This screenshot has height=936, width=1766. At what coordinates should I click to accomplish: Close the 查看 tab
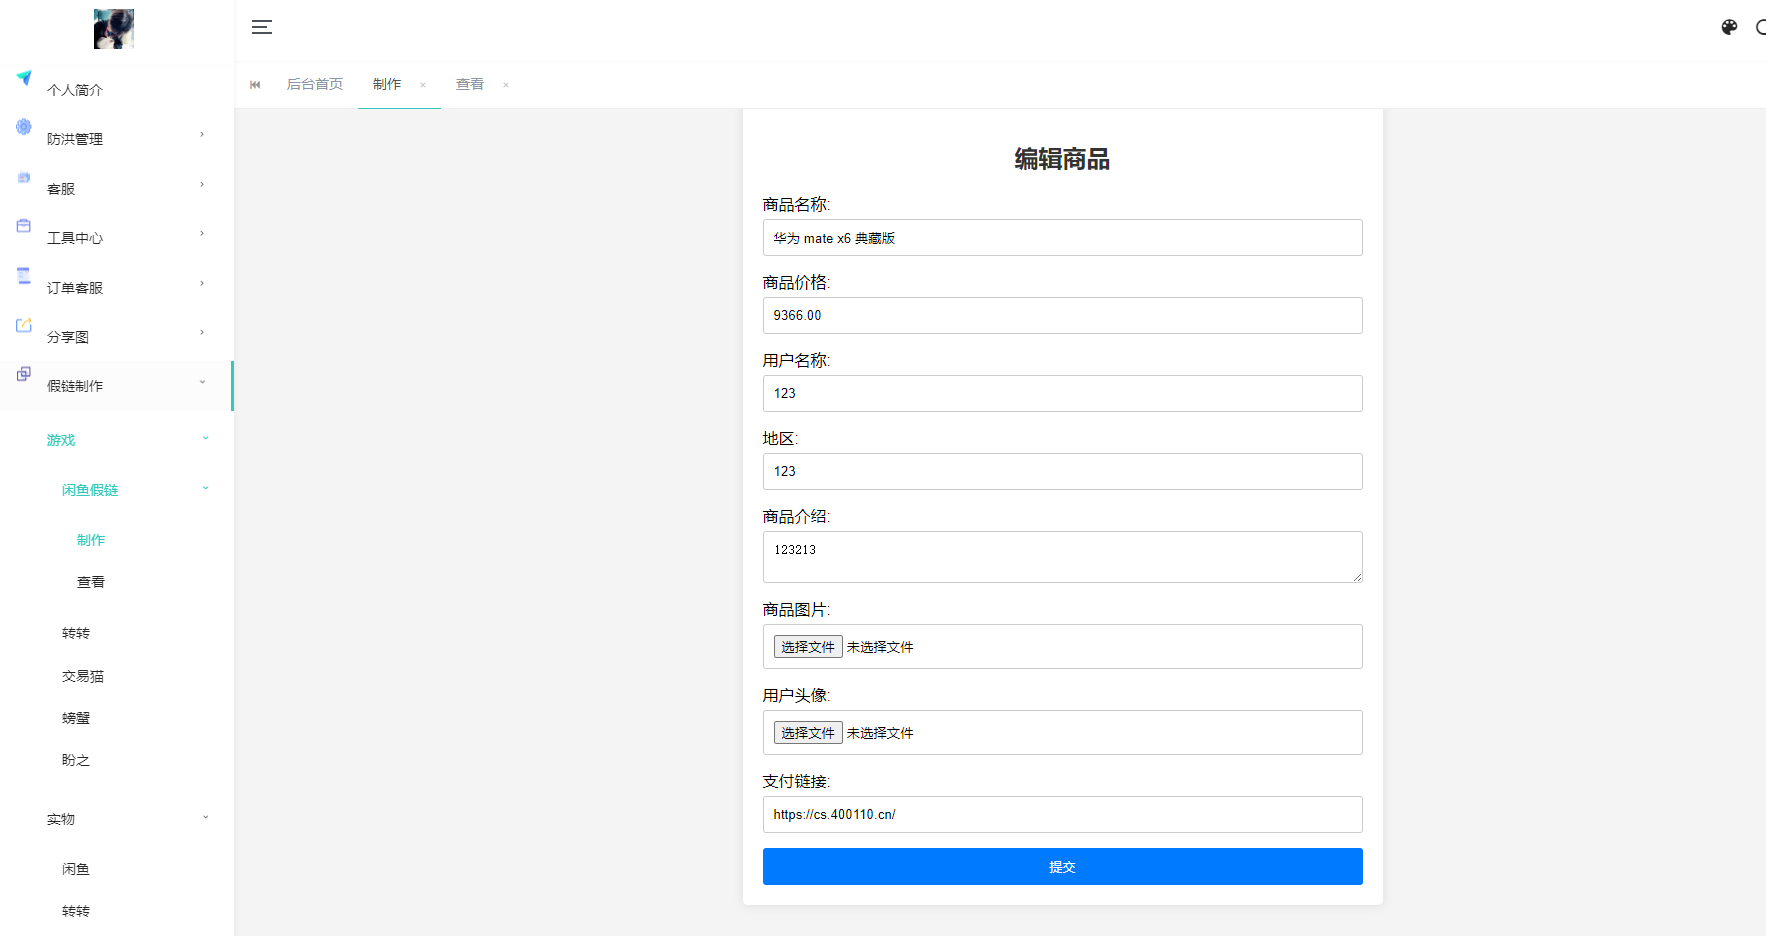click(506, 85)
